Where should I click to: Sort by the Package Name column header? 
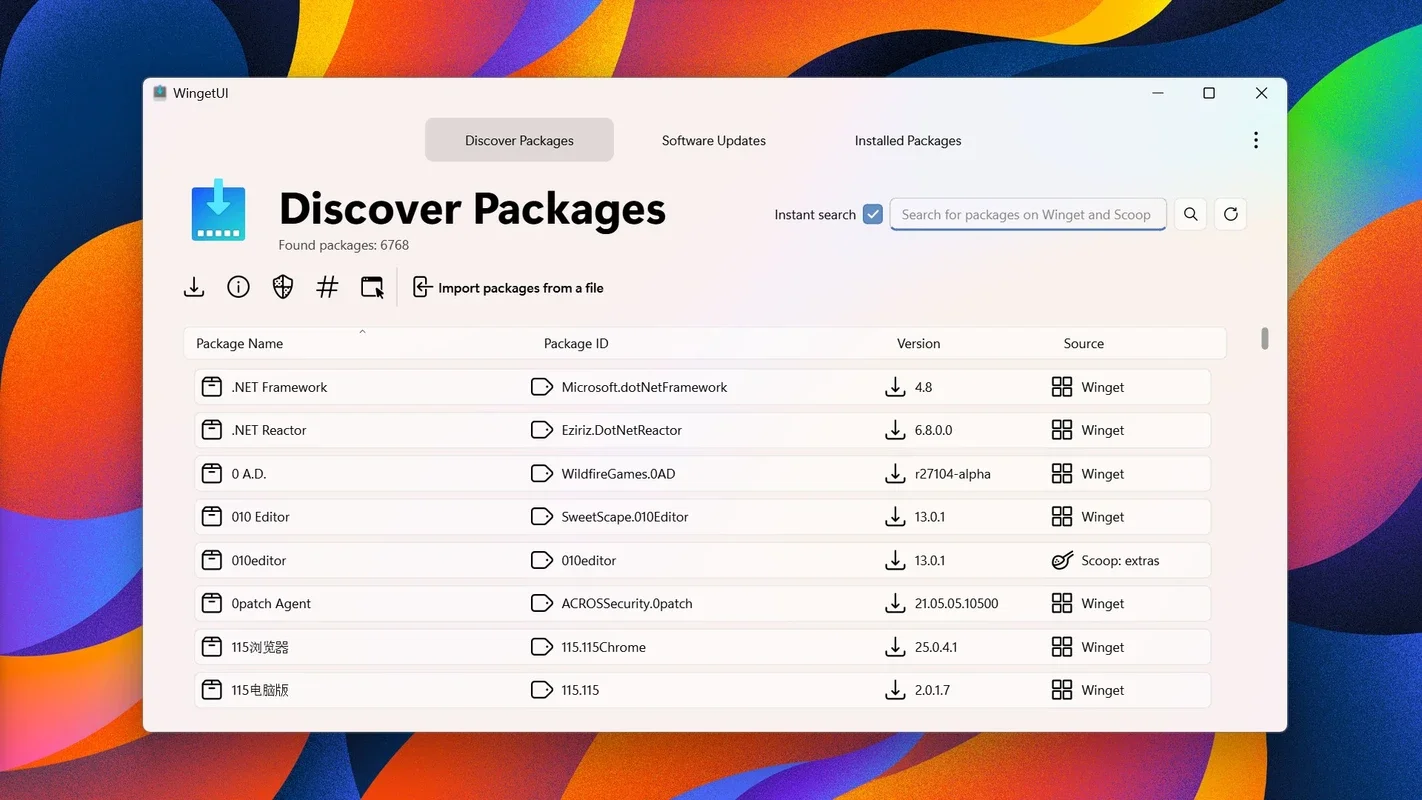(x=239, y=343)
